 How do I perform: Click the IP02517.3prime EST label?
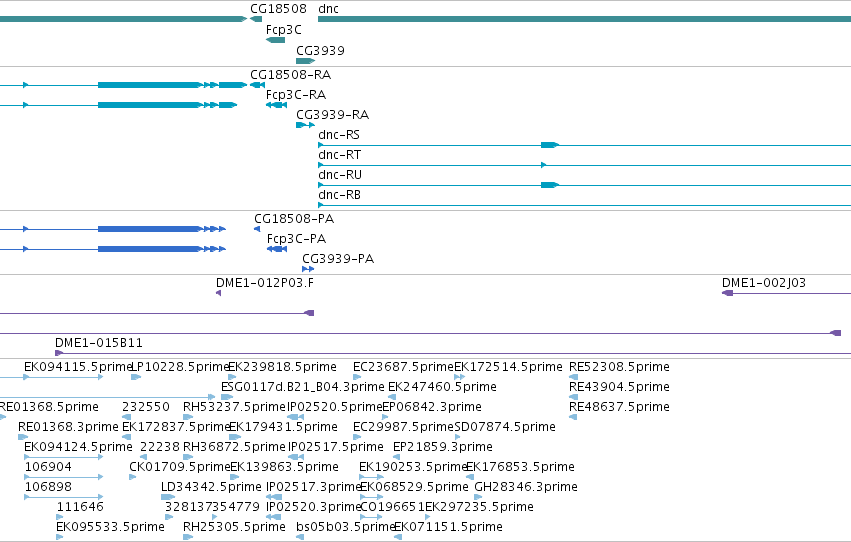coord(314,487)
